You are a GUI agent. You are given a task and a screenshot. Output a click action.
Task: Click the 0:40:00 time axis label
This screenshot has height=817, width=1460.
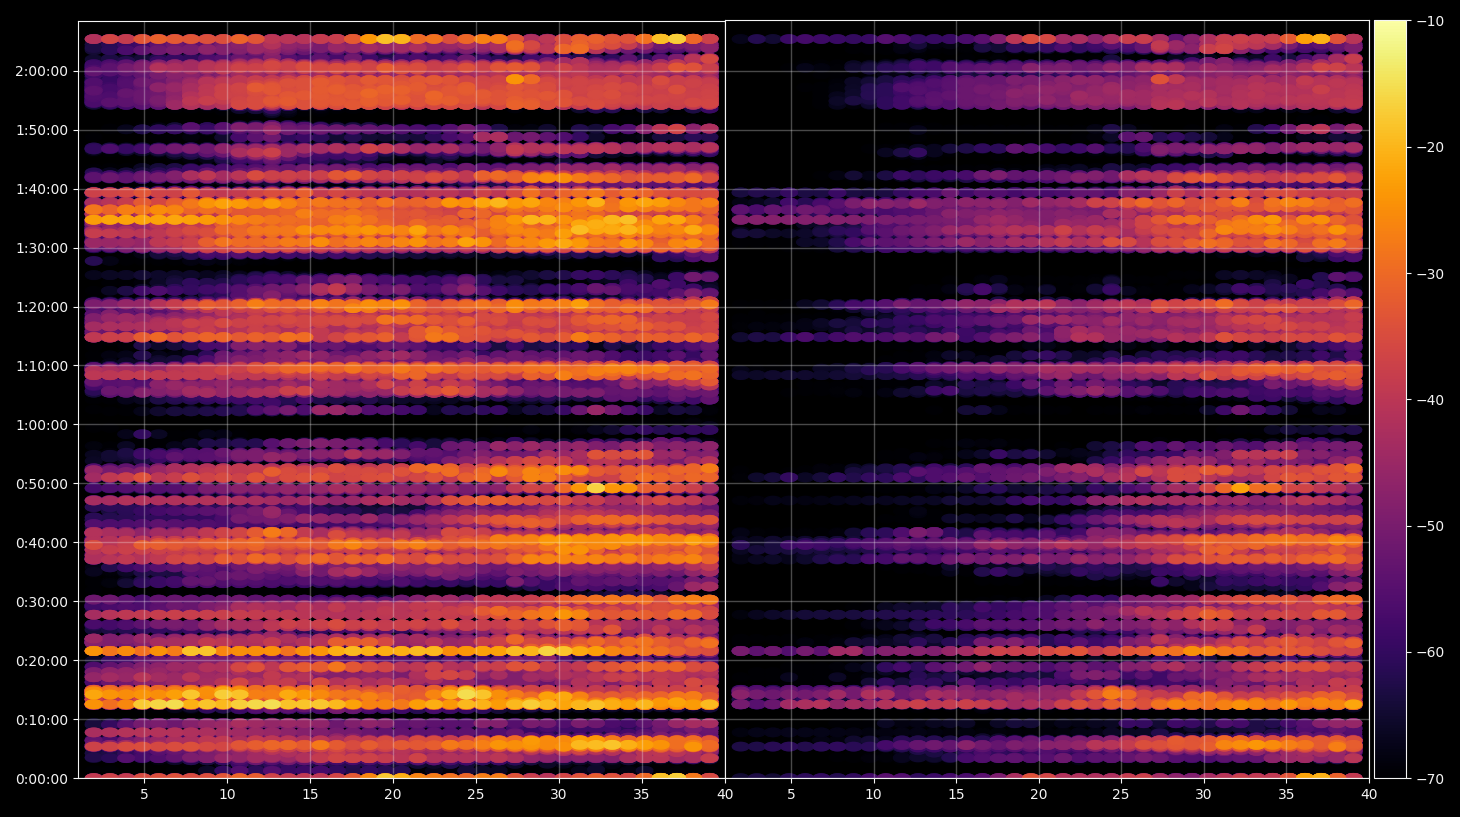pos(42,543)
